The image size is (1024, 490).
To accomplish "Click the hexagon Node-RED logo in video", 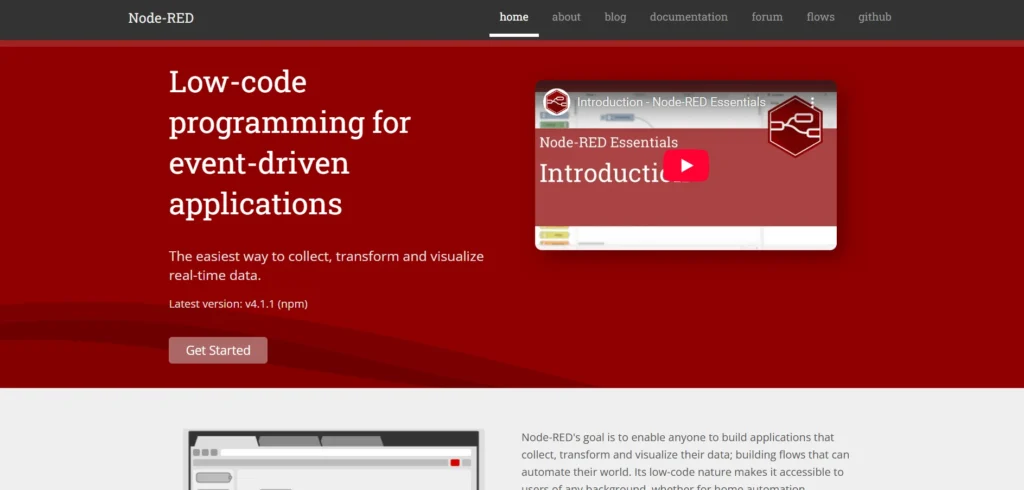I will pos(795,126).
